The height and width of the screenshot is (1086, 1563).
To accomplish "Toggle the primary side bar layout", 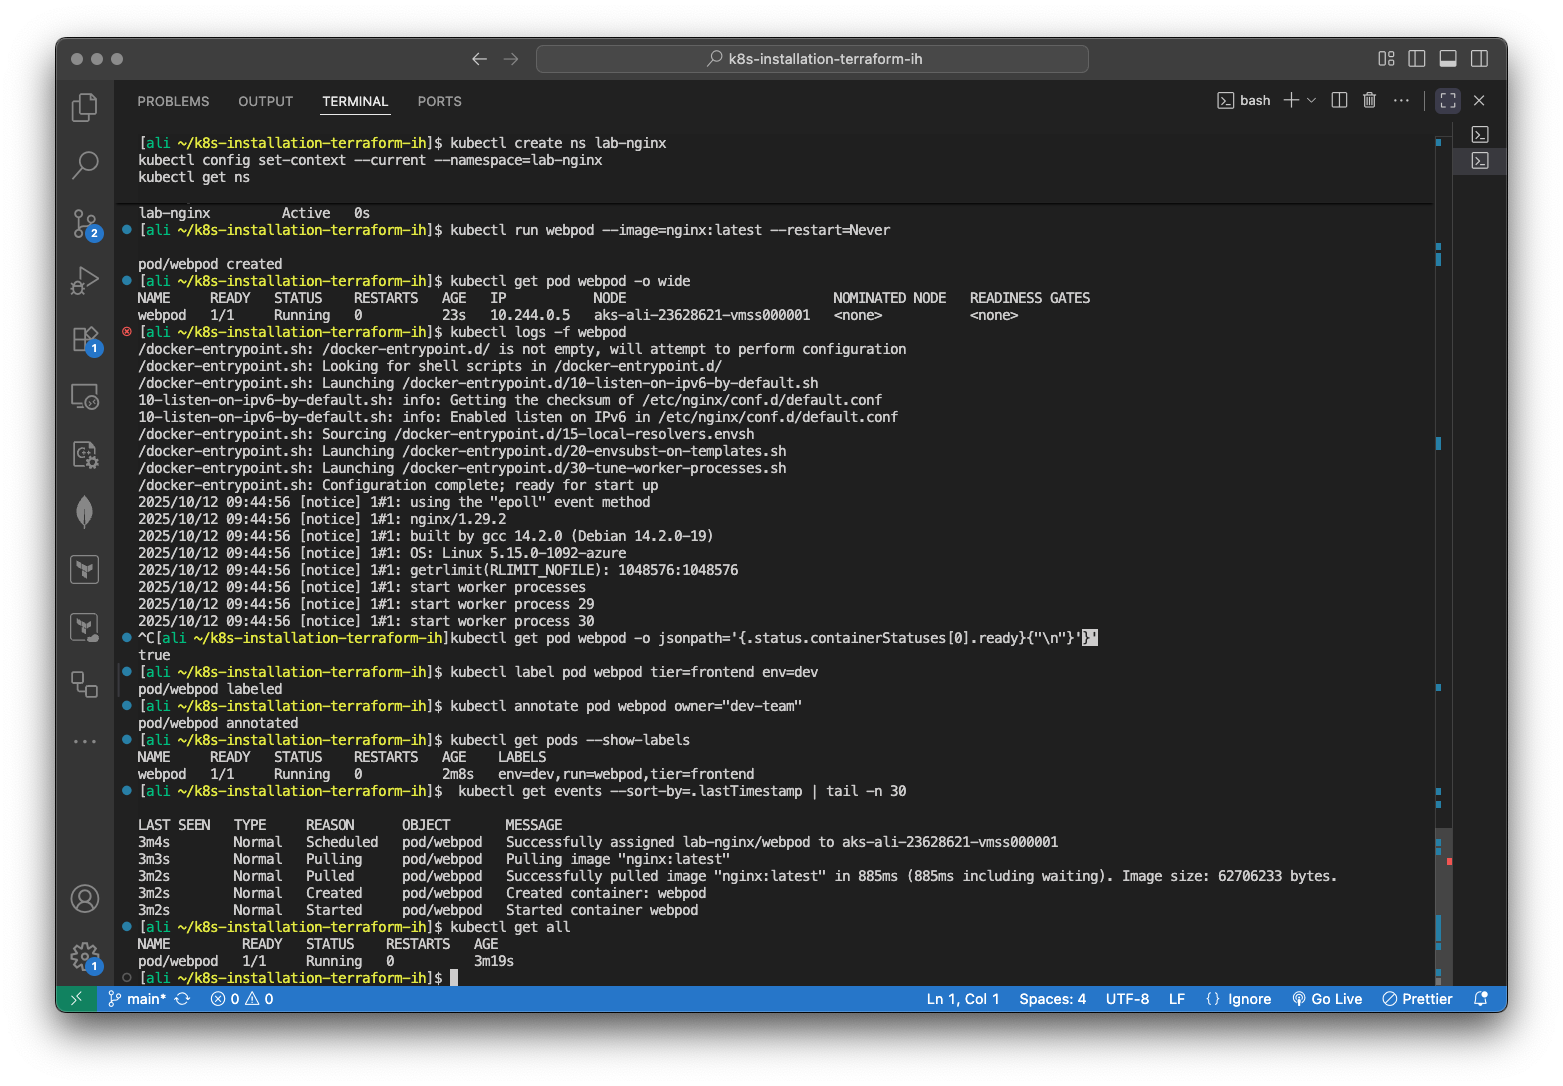I will pos(1416,59).
